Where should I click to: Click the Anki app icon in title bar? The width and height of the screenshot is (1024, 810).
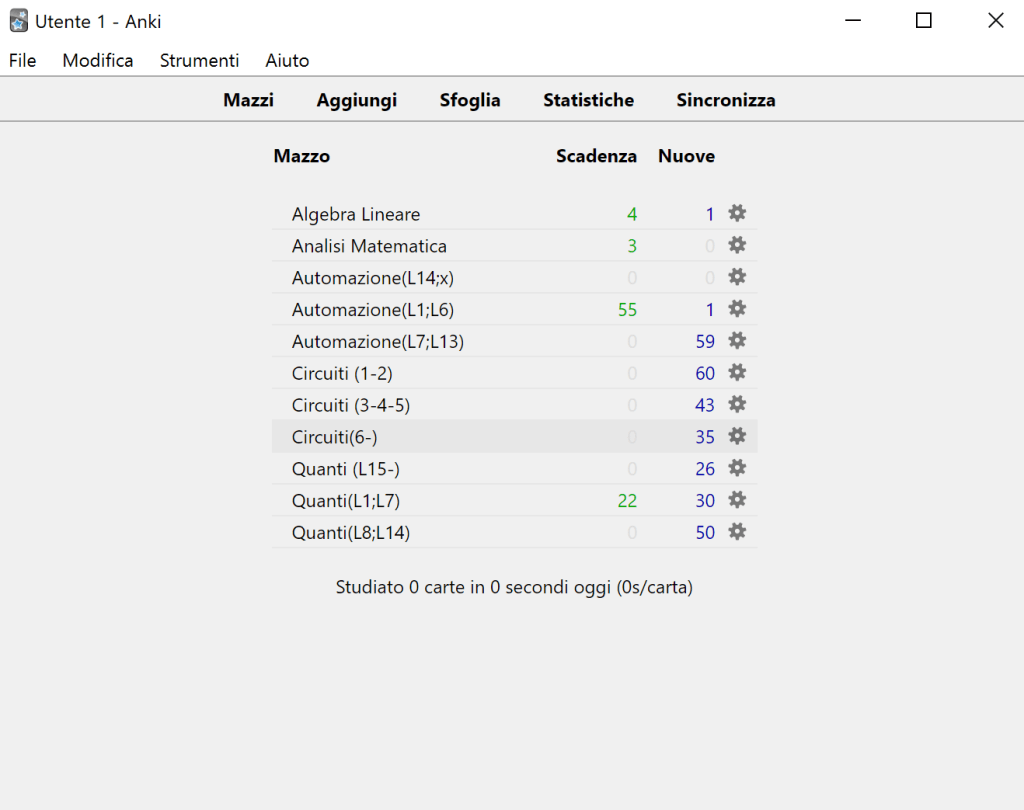tap(19, 21)
